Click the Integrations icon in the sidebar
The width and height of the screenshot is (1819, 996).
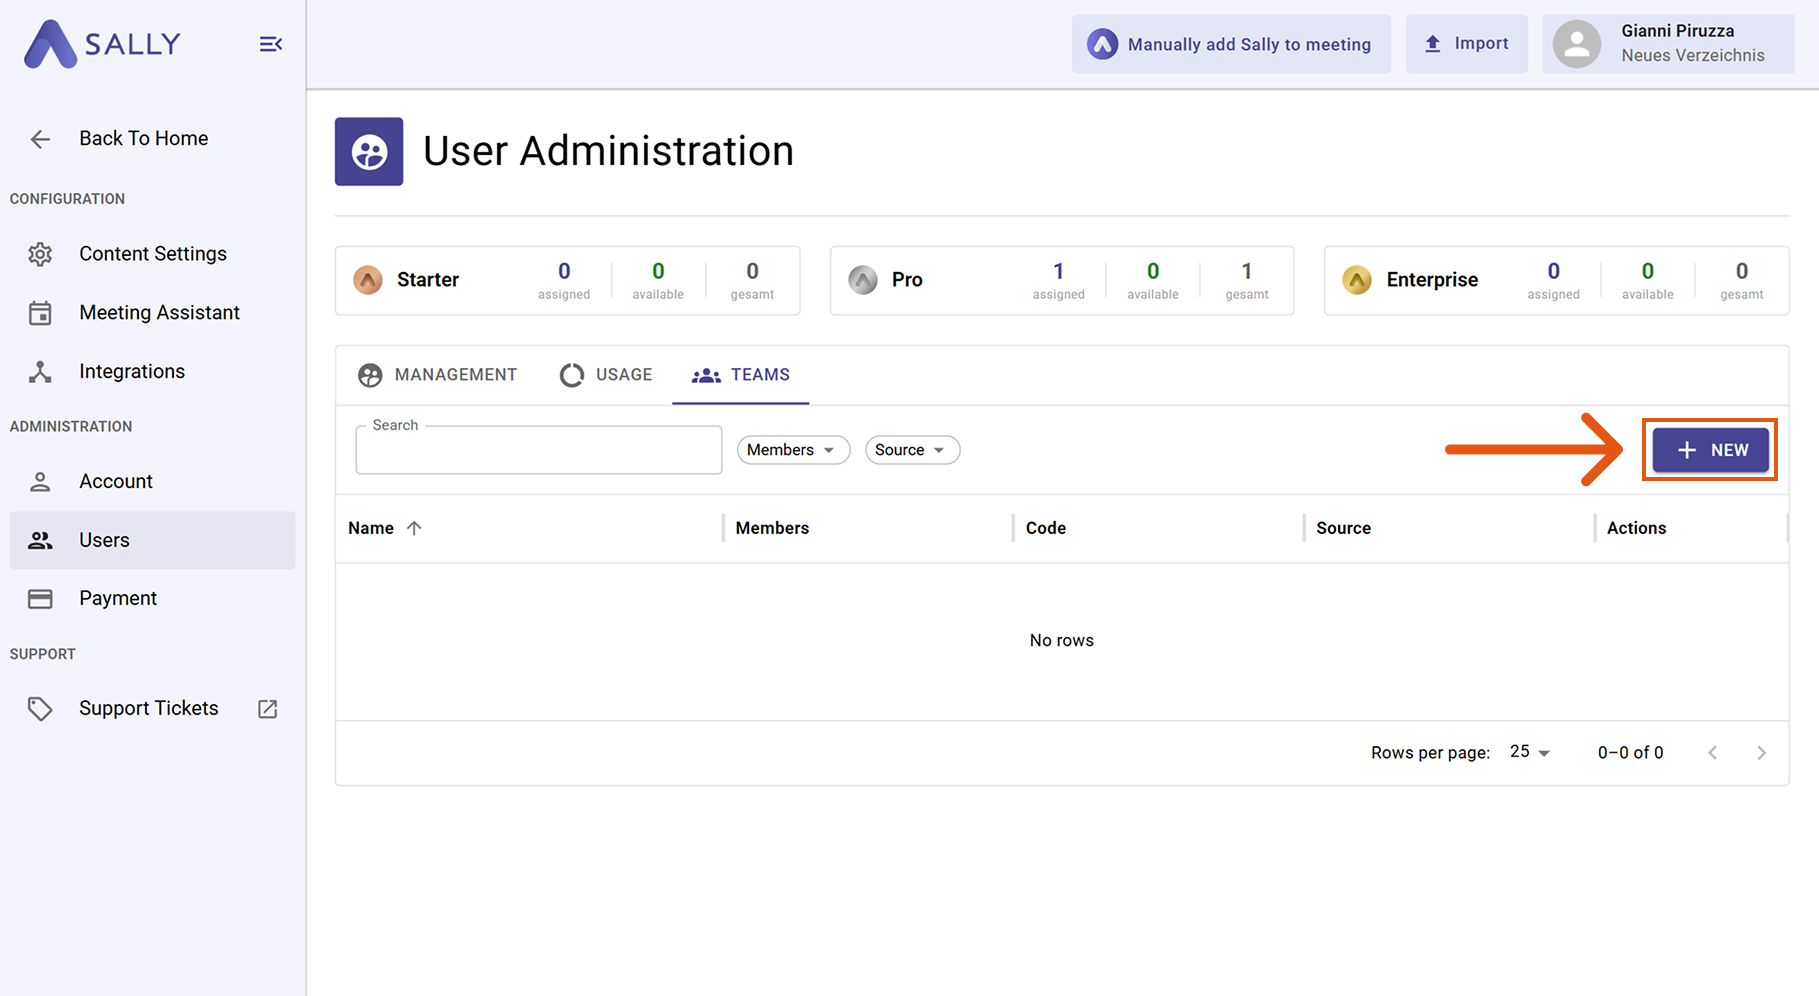click(40, 372)
